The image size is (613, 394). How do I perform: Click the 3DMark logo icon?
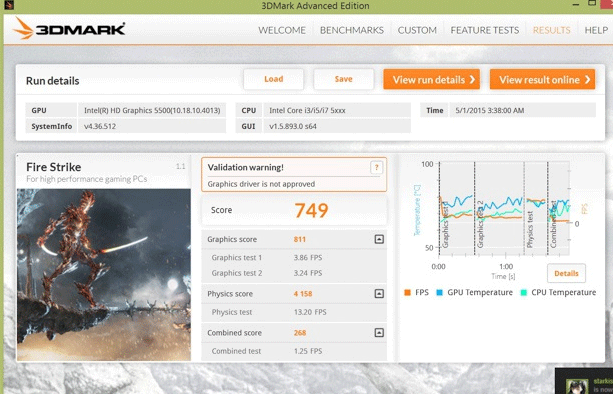click(23, 28)
